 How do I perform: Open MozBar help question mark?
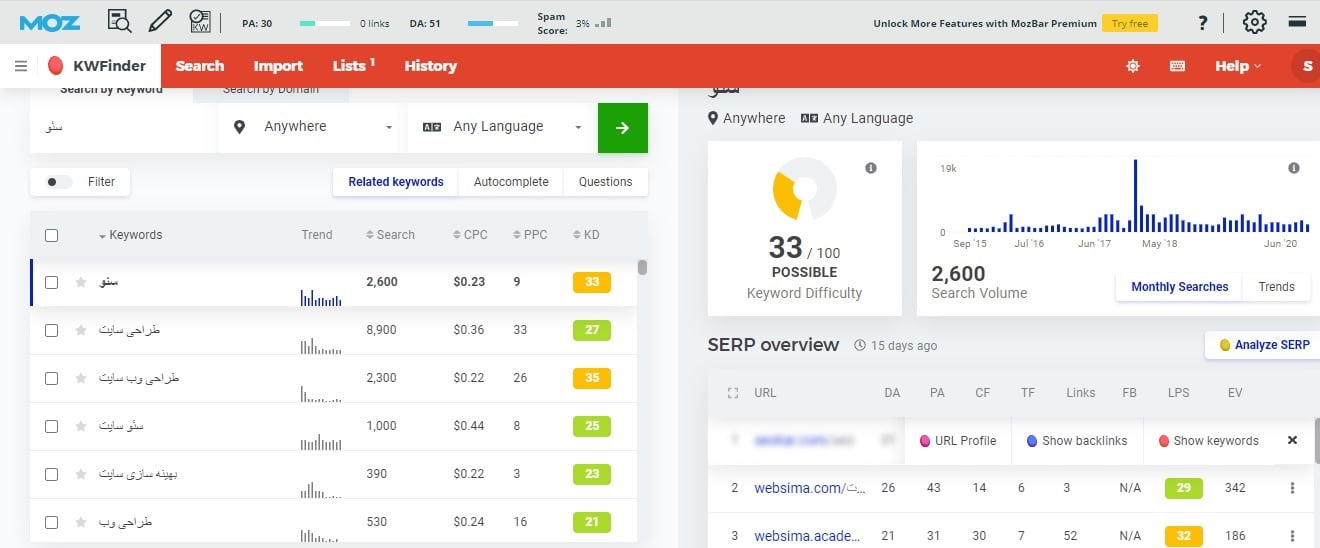pyautogui.click(x=1203, y=23)
